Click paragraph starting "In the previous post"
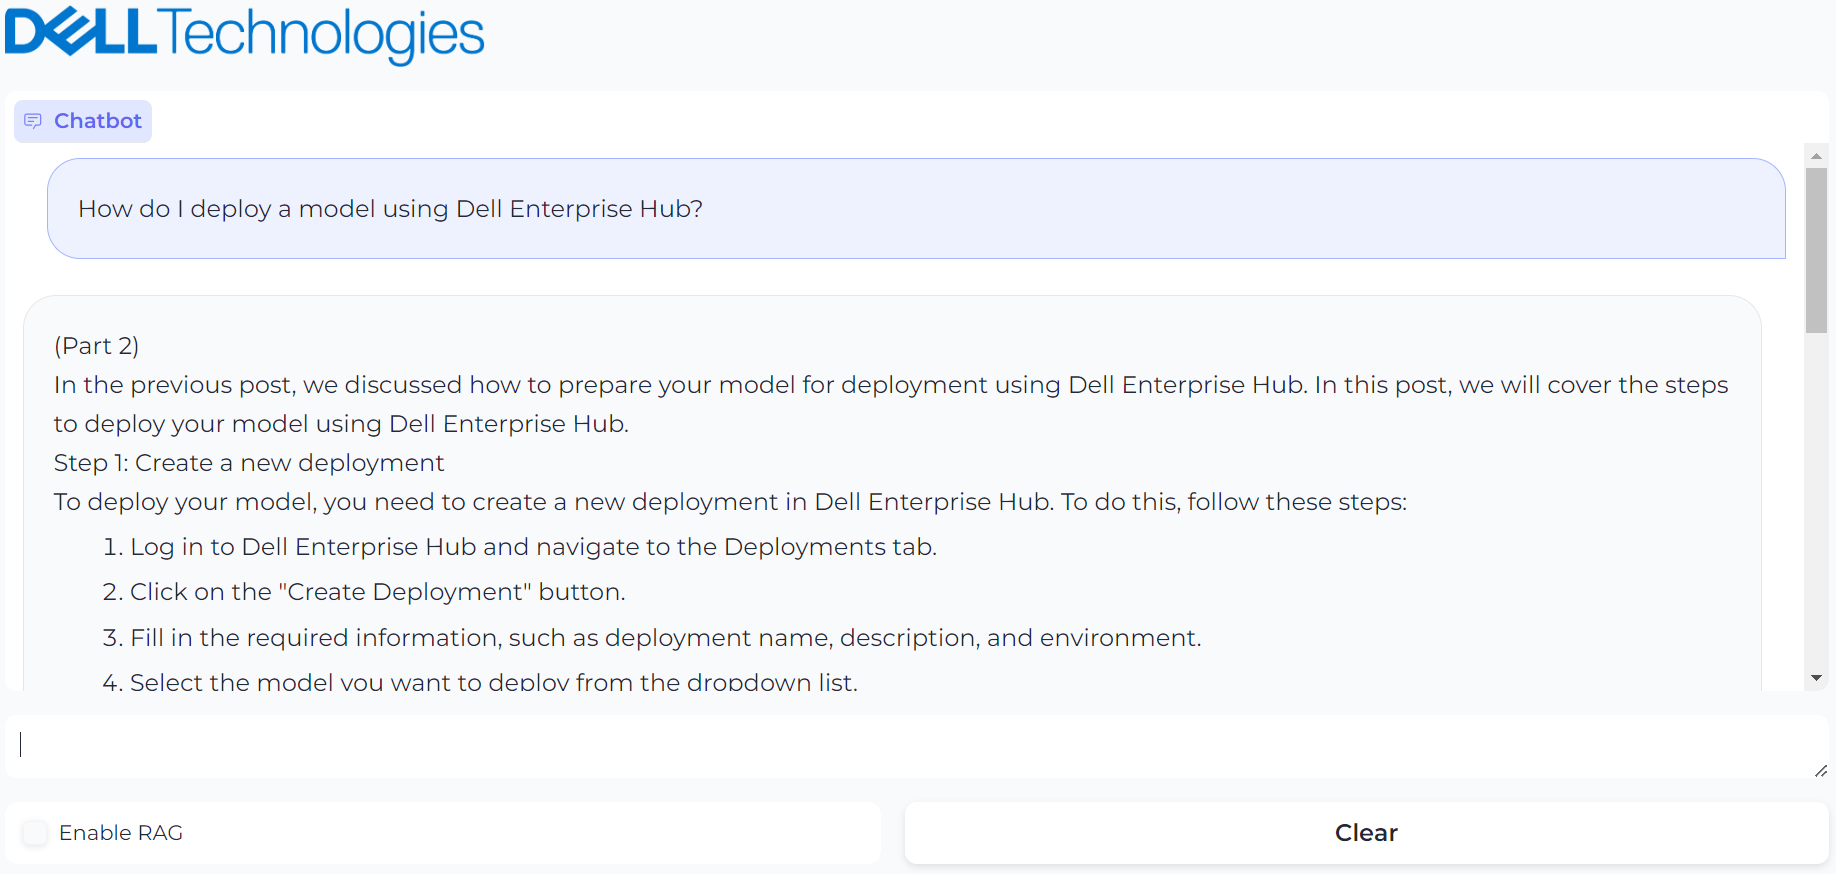Screen dimensions: 1836x874 tap(891, 404)
